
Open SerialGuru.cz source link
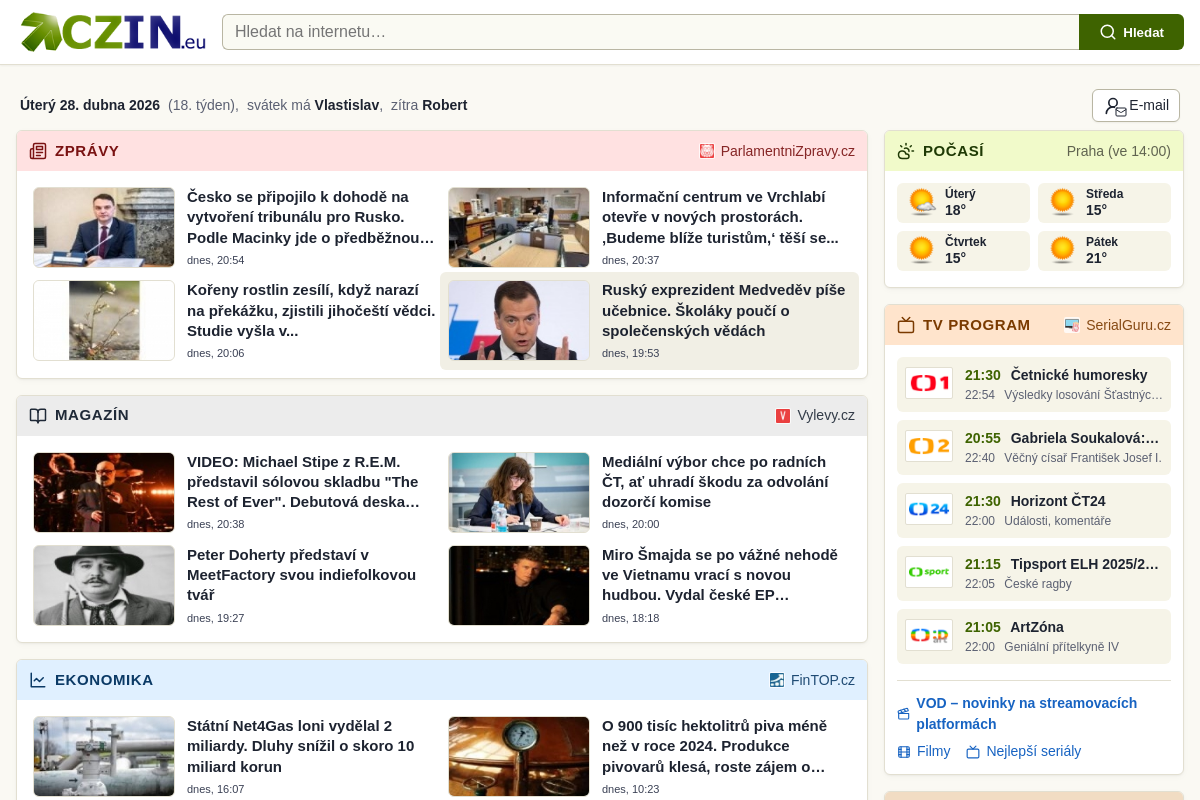(x=1128, y=325)
